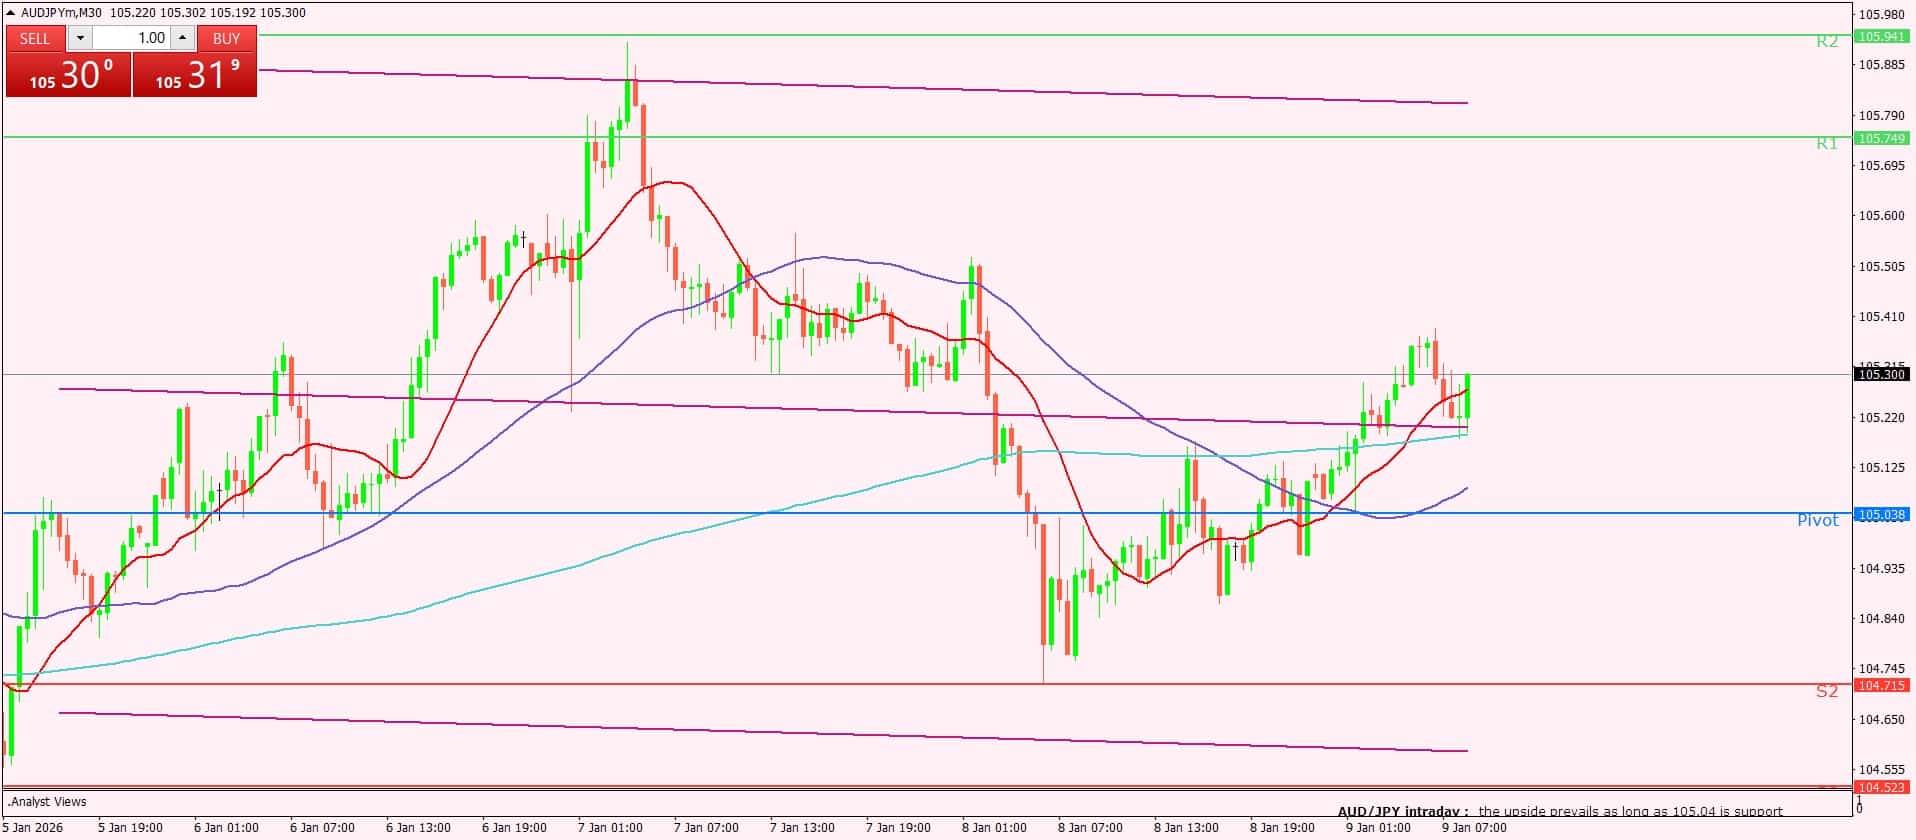Select the 105.941 R2 price tag
Image resolution: width=1916 pixels, height=840 pixels.
1880,37
